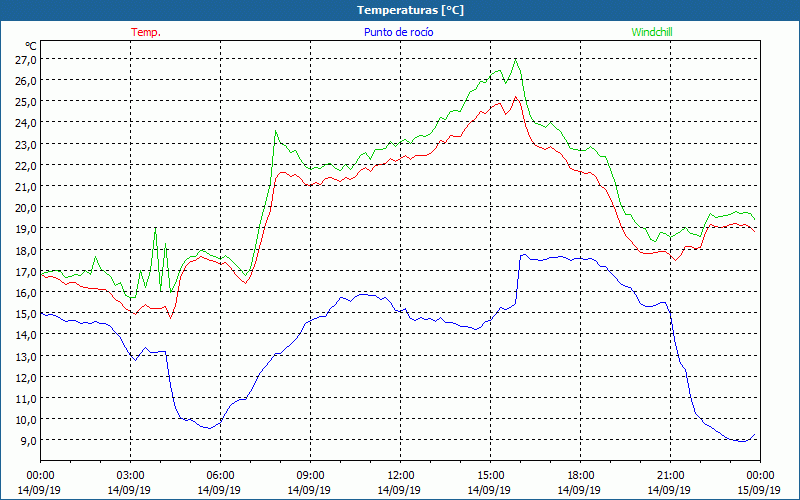Click the 19,0 y-axis value

pyautogui.click(x=28, y=229)
